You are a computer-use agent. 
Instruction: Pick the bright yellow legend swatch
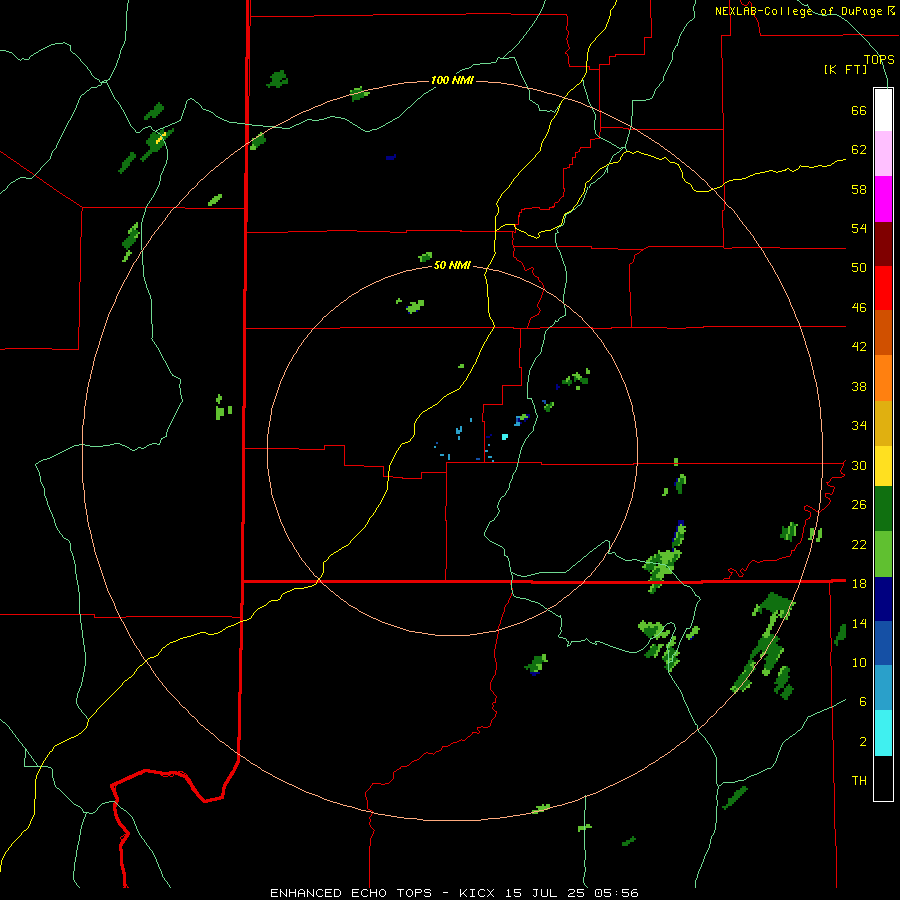pyautogui.click(x=883, y=466)
